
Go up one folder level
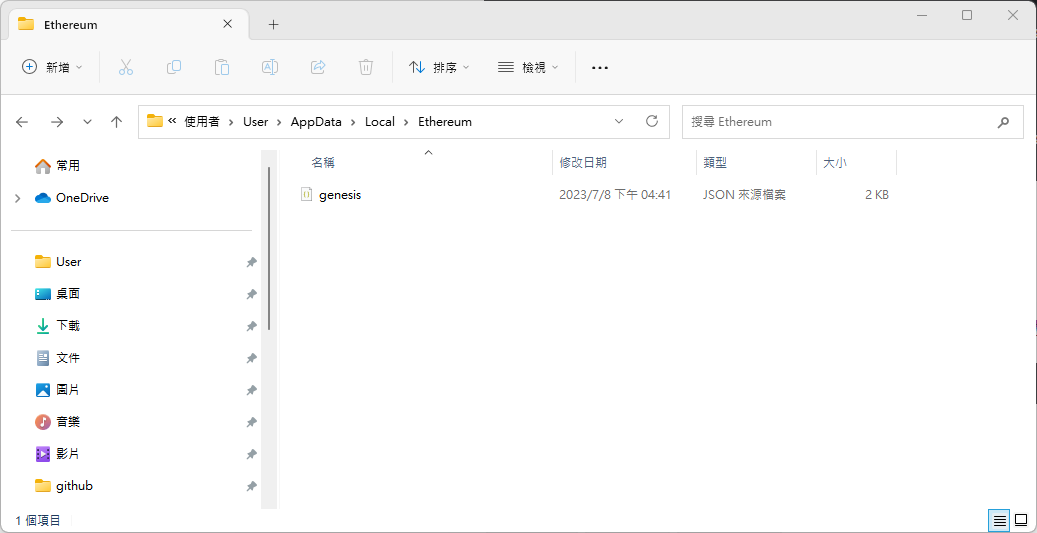click(116, 122)
